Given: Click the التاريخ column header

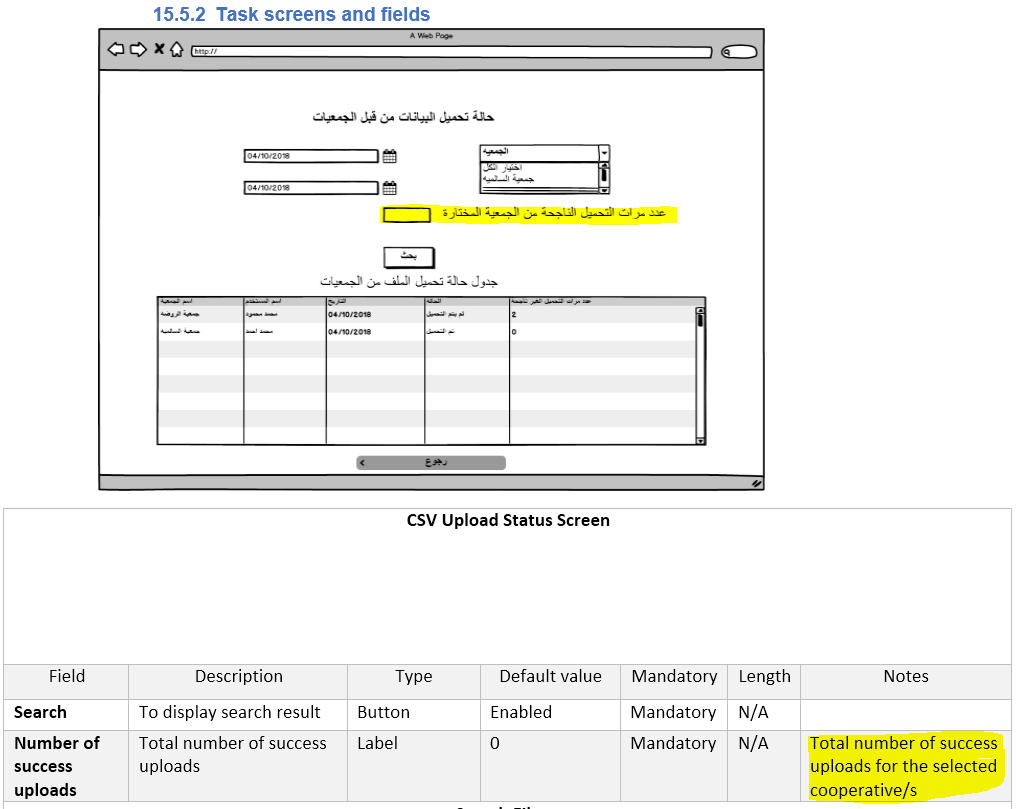Looking at the screenshot, I should coord(375,301).
